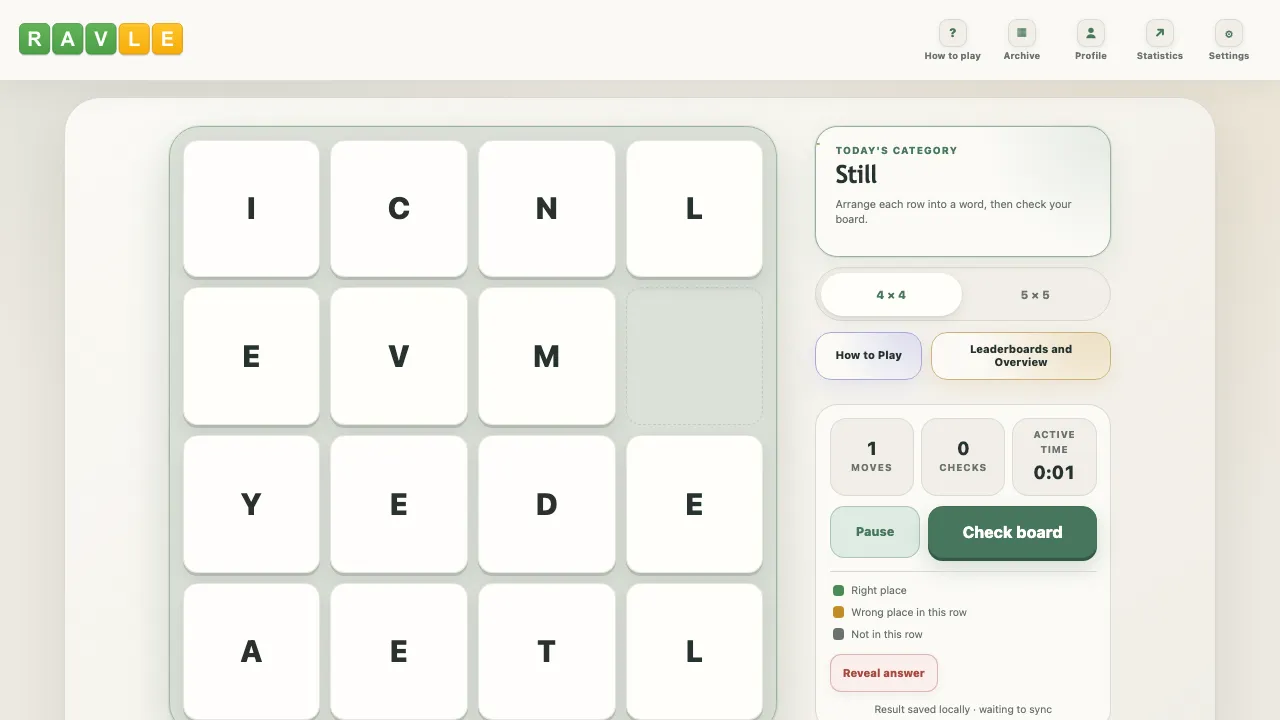Select the D tile in row three
This screenshot has height=720, width=1280.
547,504
